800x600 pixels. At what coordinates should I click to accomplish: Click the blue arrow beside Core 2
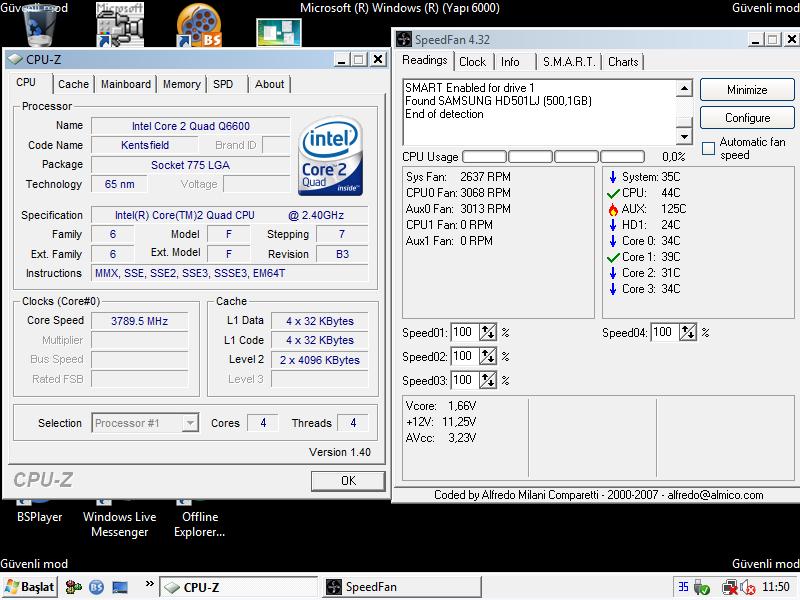pyautogui.click(x=613, y=273)
